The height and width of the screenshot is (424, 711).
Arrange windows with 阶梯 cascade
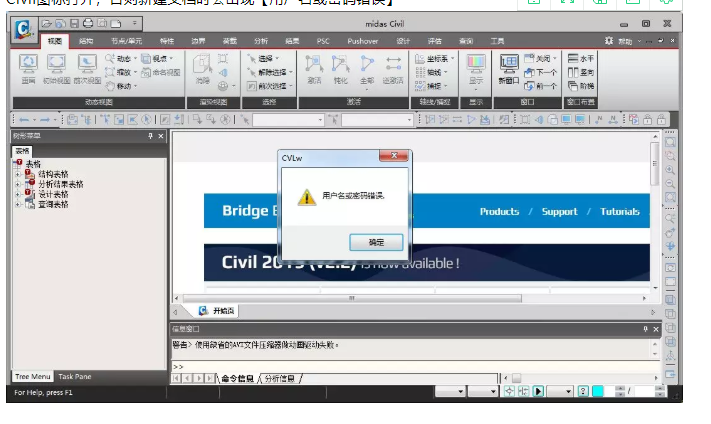click(x=581, y=86)
